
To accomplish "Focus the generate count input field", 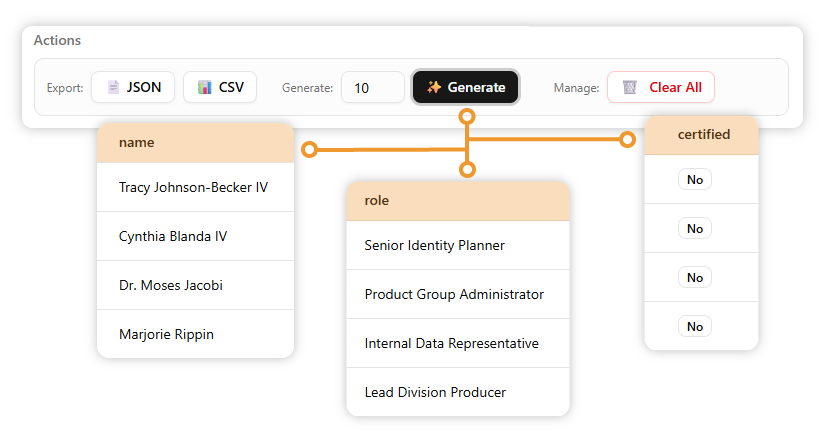I will click(372, 88).
